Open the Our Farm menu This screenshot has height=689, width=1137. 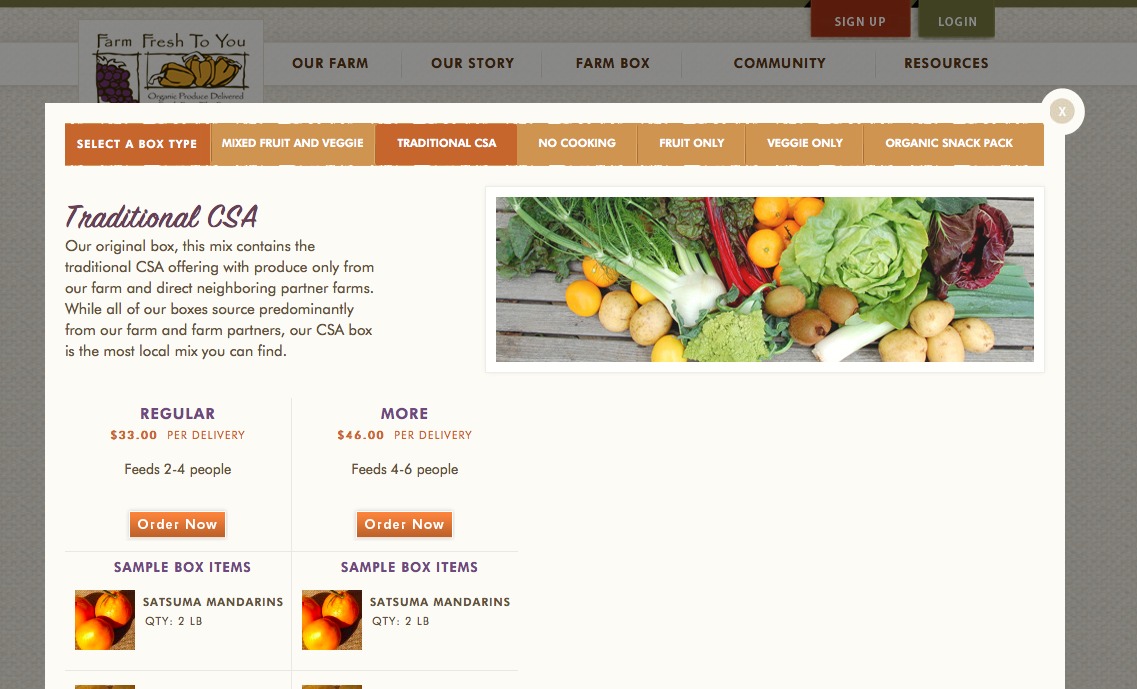click(330, 63)
